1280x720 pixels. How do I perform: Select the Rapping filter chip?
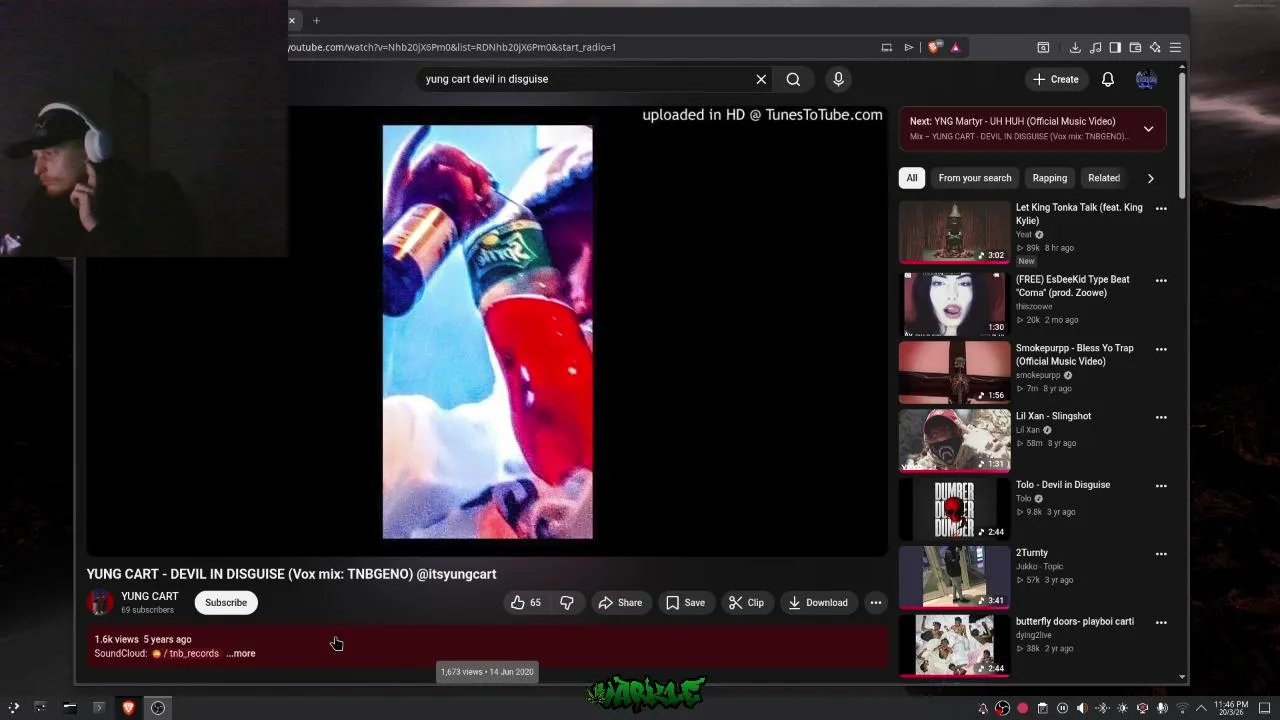click(1049, 178)
